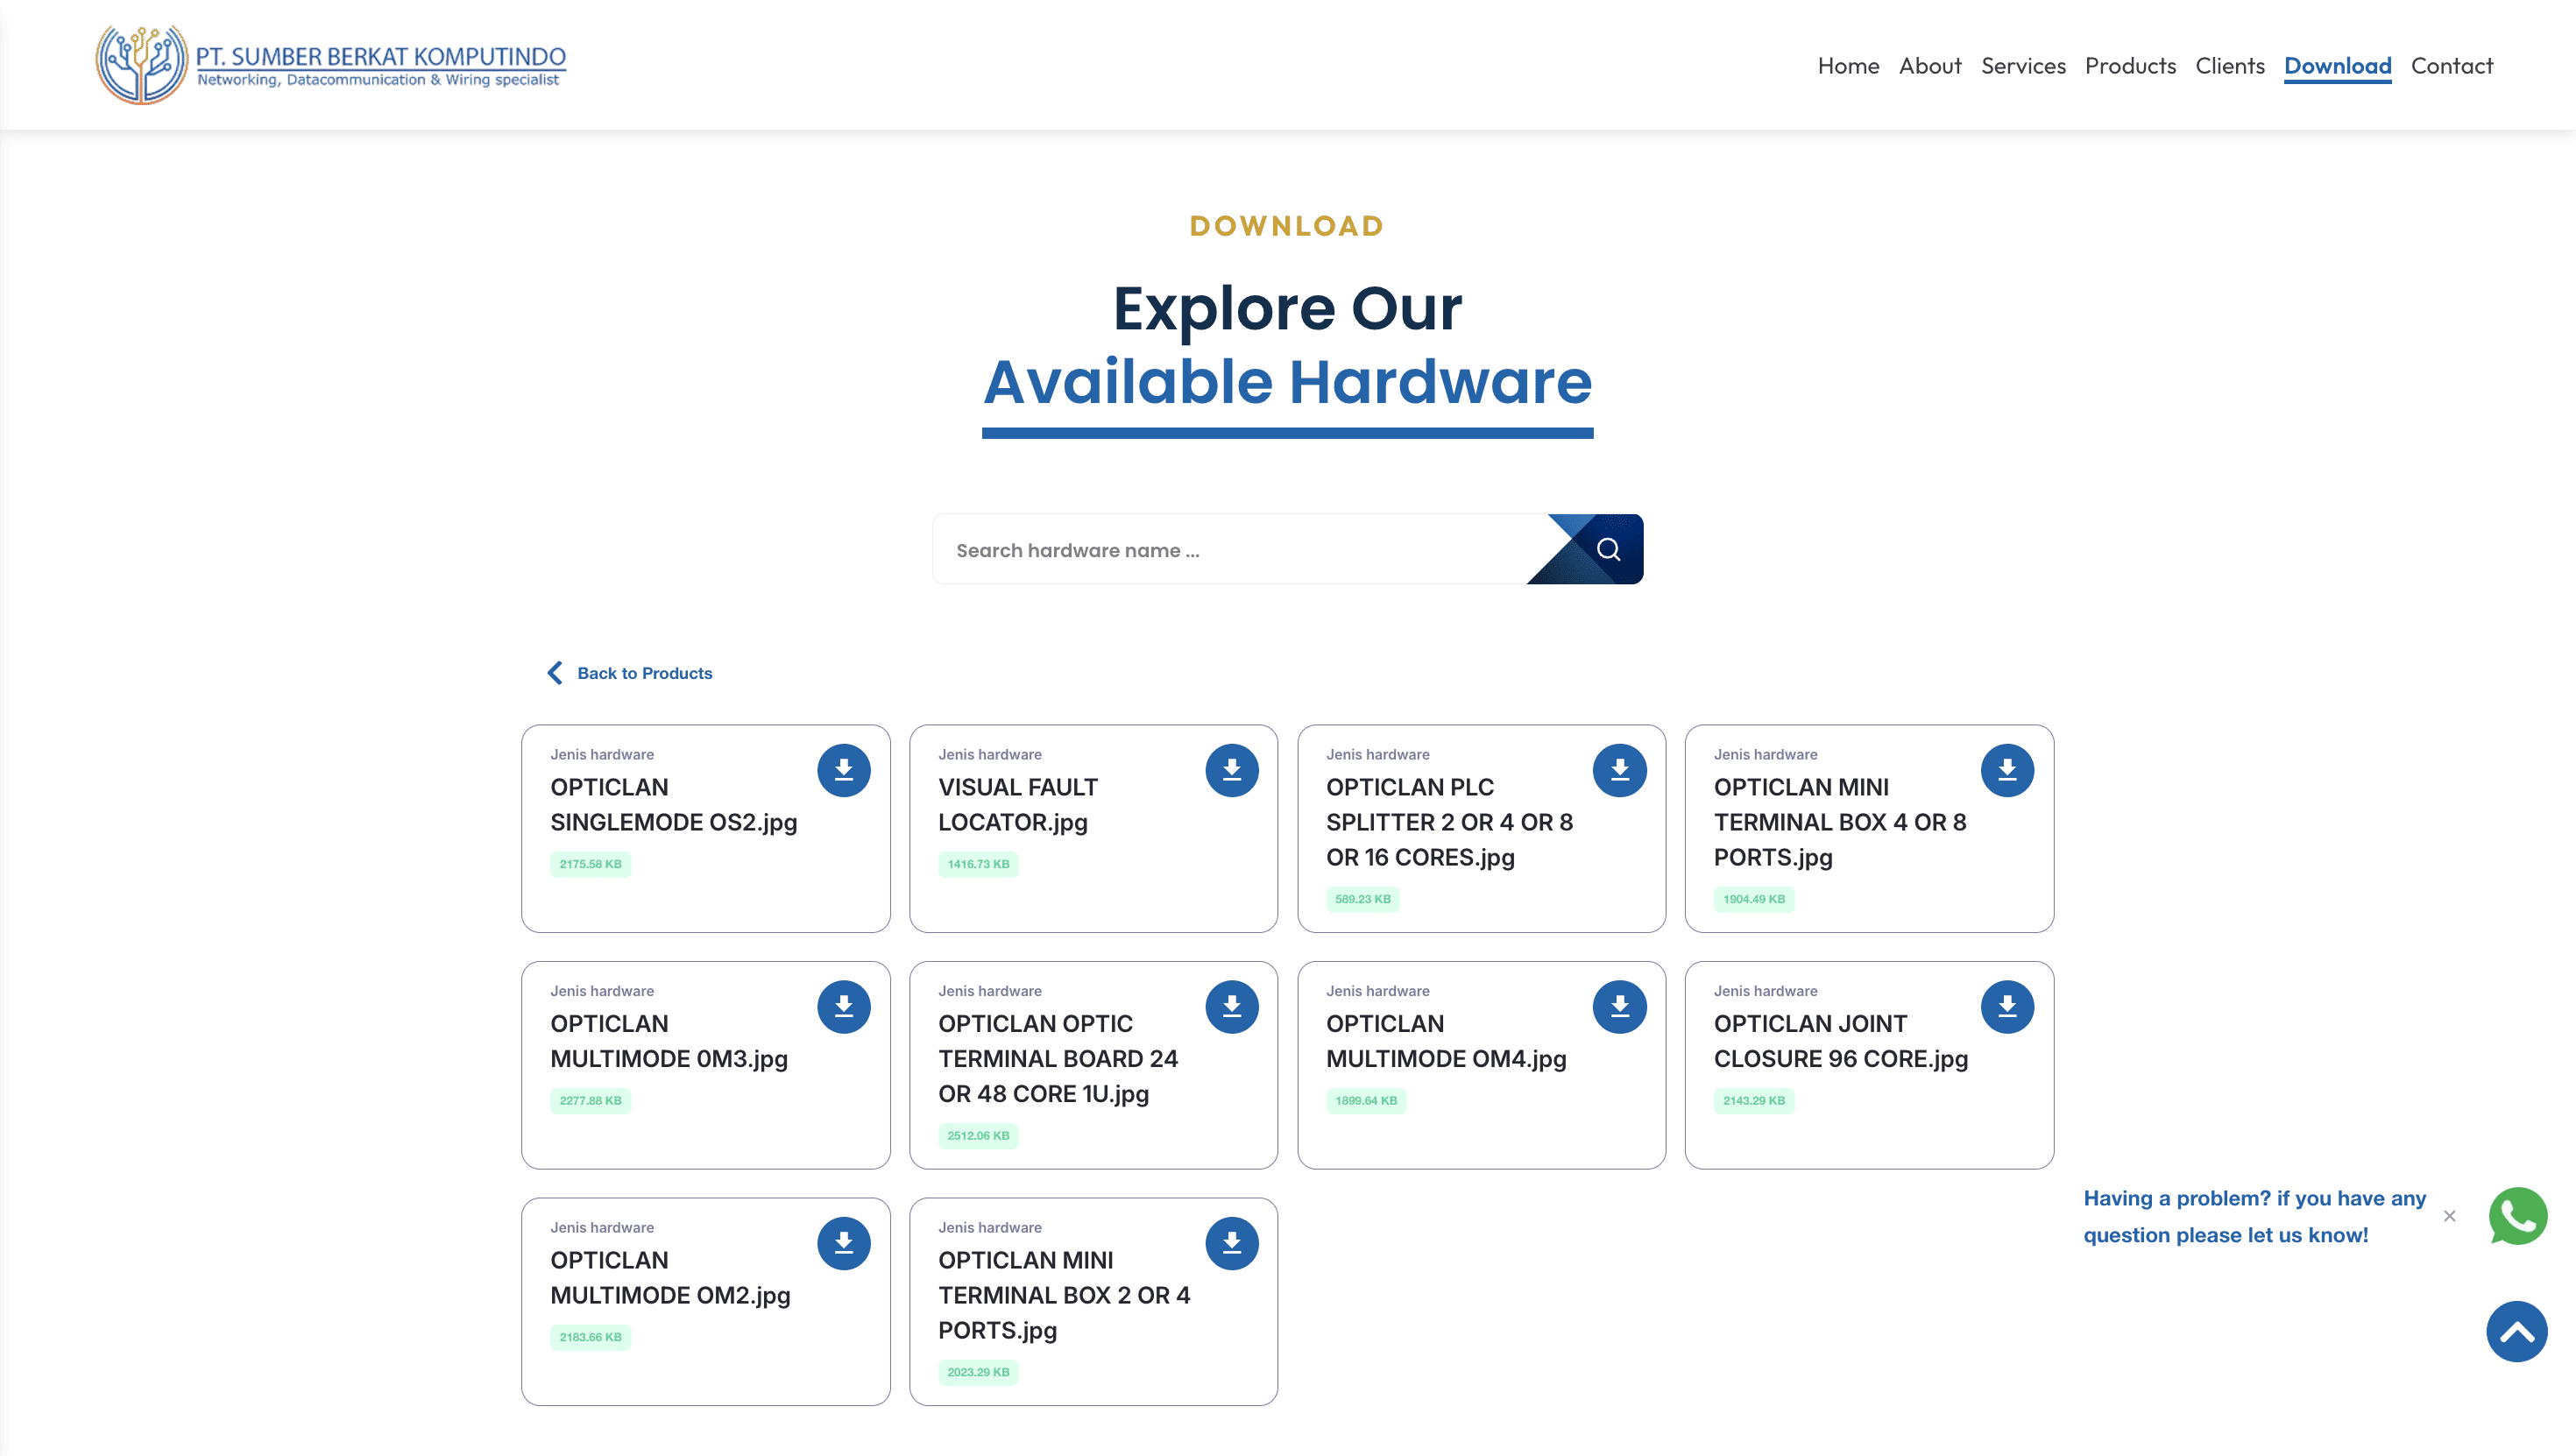This screenshot has width=2576, height=1456.
Task: Download OPTICLAN PLC SPLITTER file
Action: pyautogui.click(x=1619, y=770)
